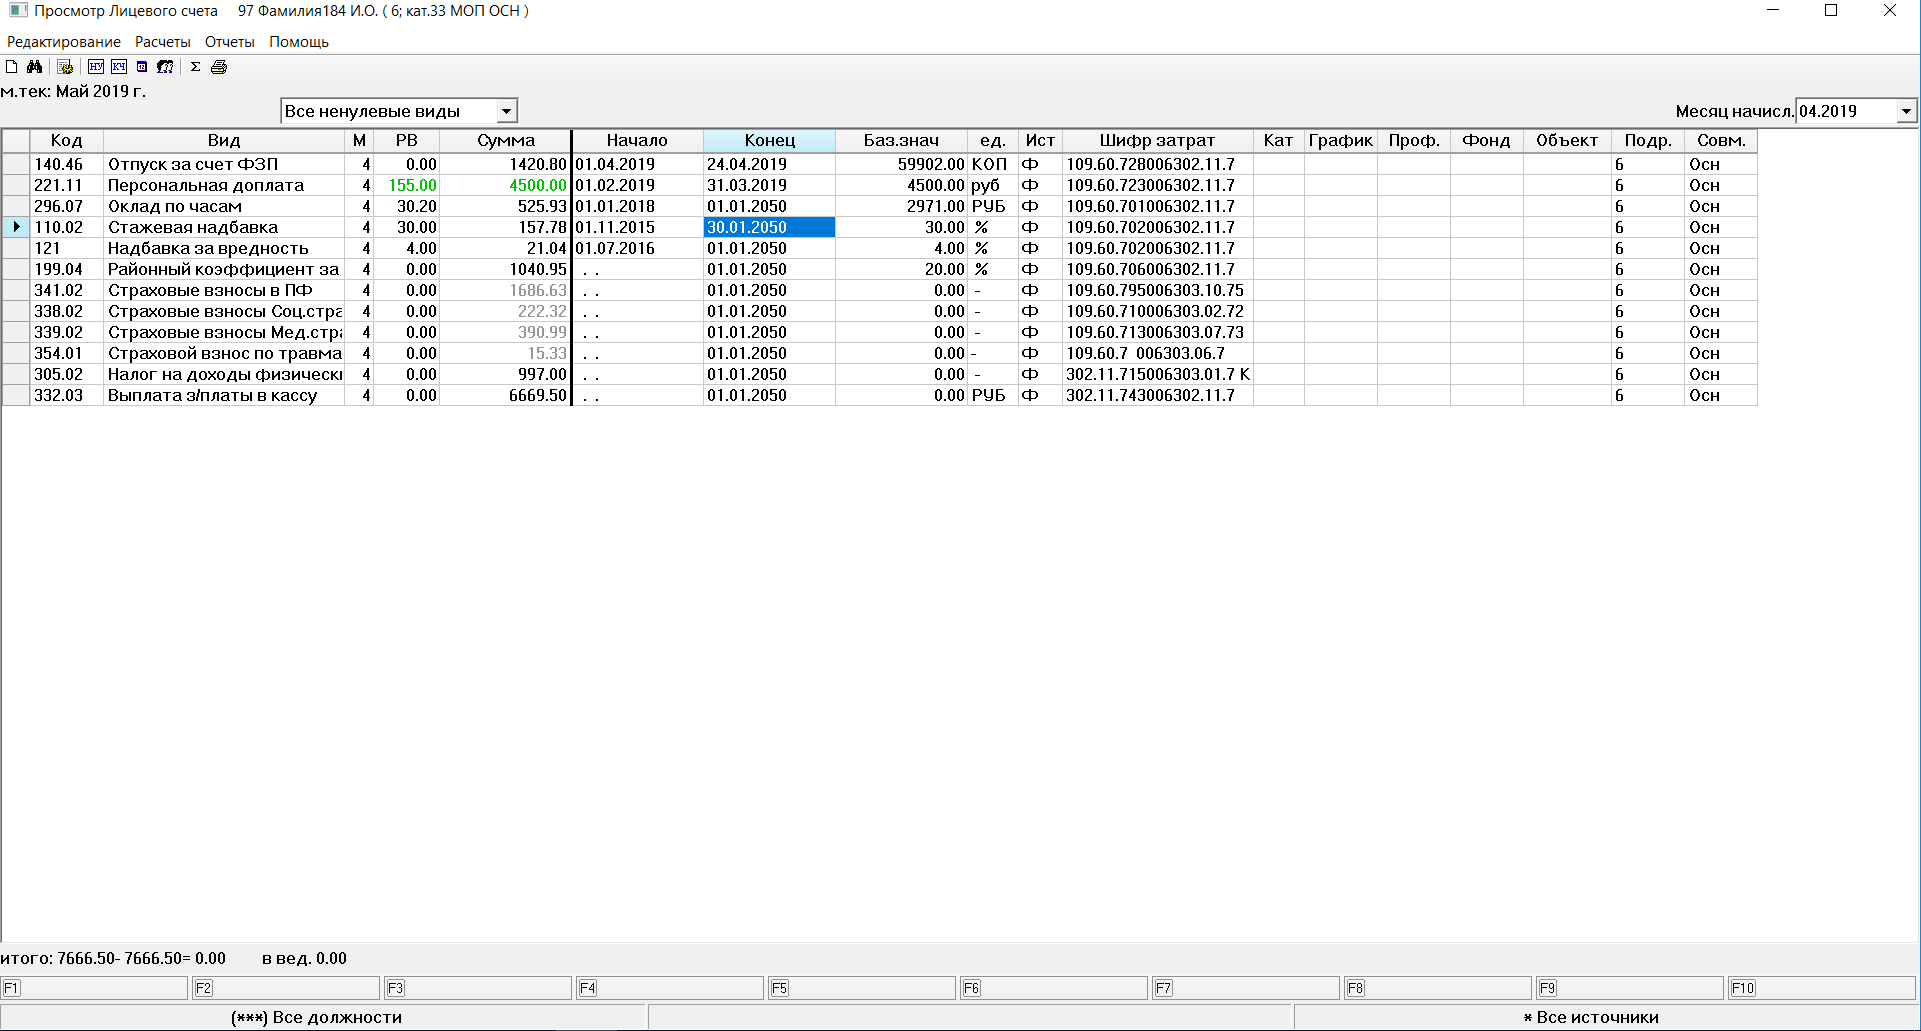
Task: Click the Код column header
Action: point(66,141)
